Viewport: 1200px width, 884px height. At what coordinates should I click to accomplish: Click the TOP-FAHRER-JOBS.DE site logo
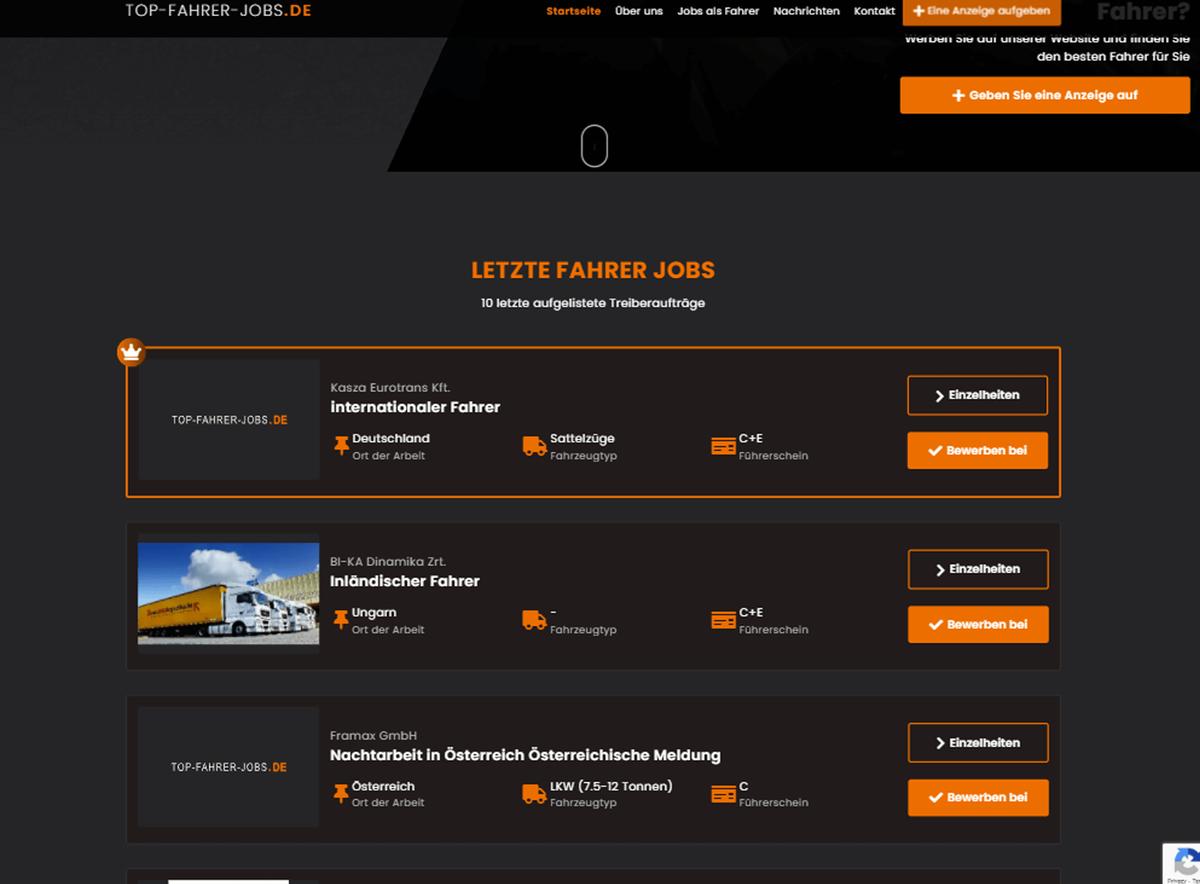click(218, 10)
